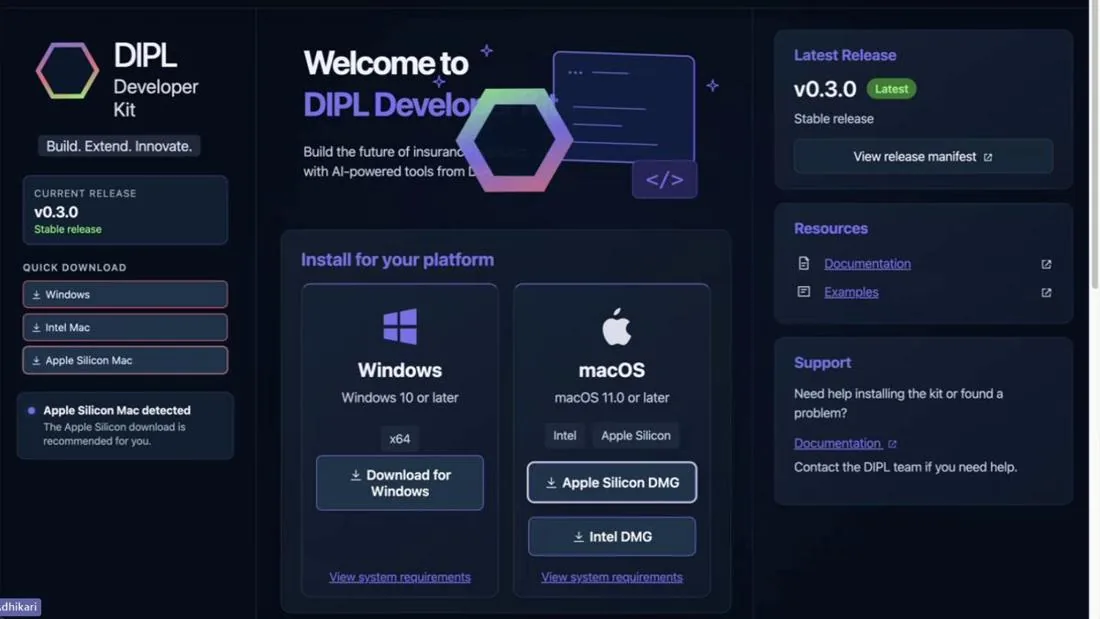
Task: Click the examples icon next to Examples
Action: tap(804, 291)
